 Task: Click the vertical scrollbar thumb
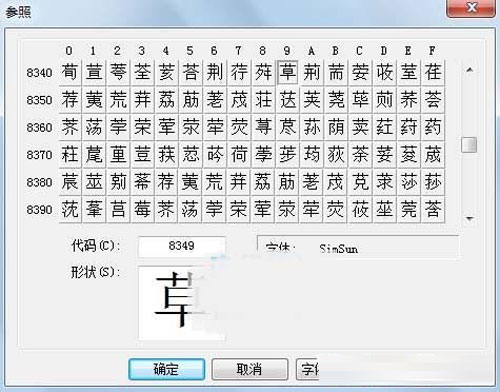[469, 145]
